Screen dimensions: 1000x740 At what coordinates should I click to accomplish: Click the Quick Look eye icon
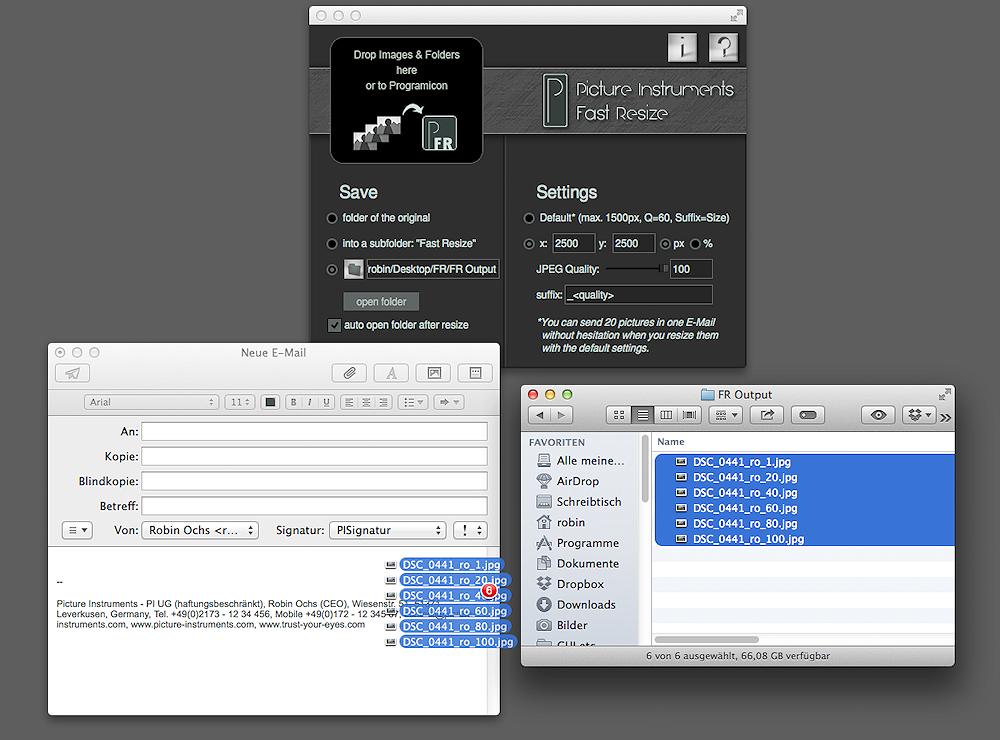click(x=878, y=415)
